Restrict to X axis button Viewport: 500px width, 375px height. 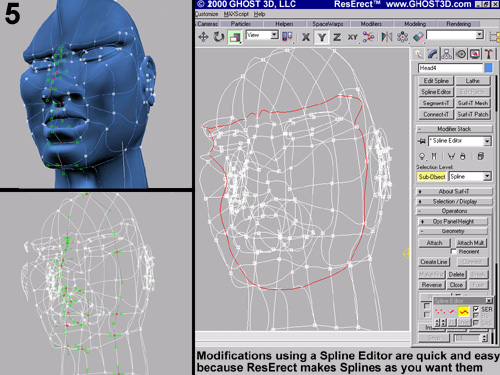point(306,37)
